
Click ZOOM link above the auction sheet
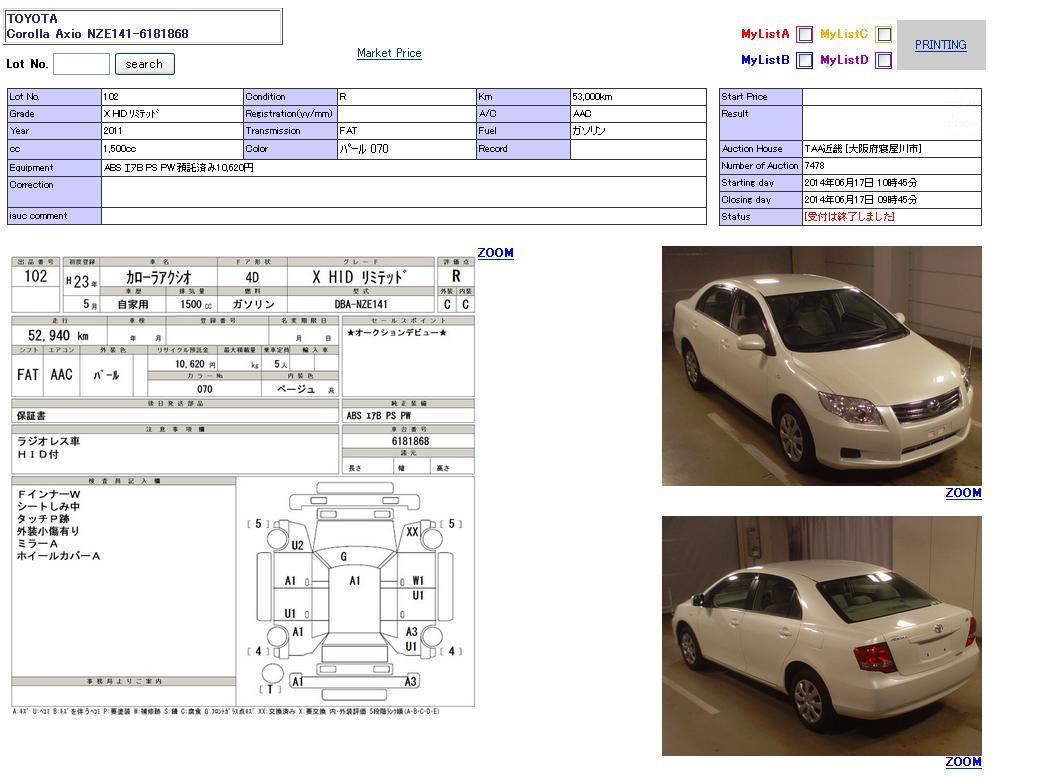point(495,253)
